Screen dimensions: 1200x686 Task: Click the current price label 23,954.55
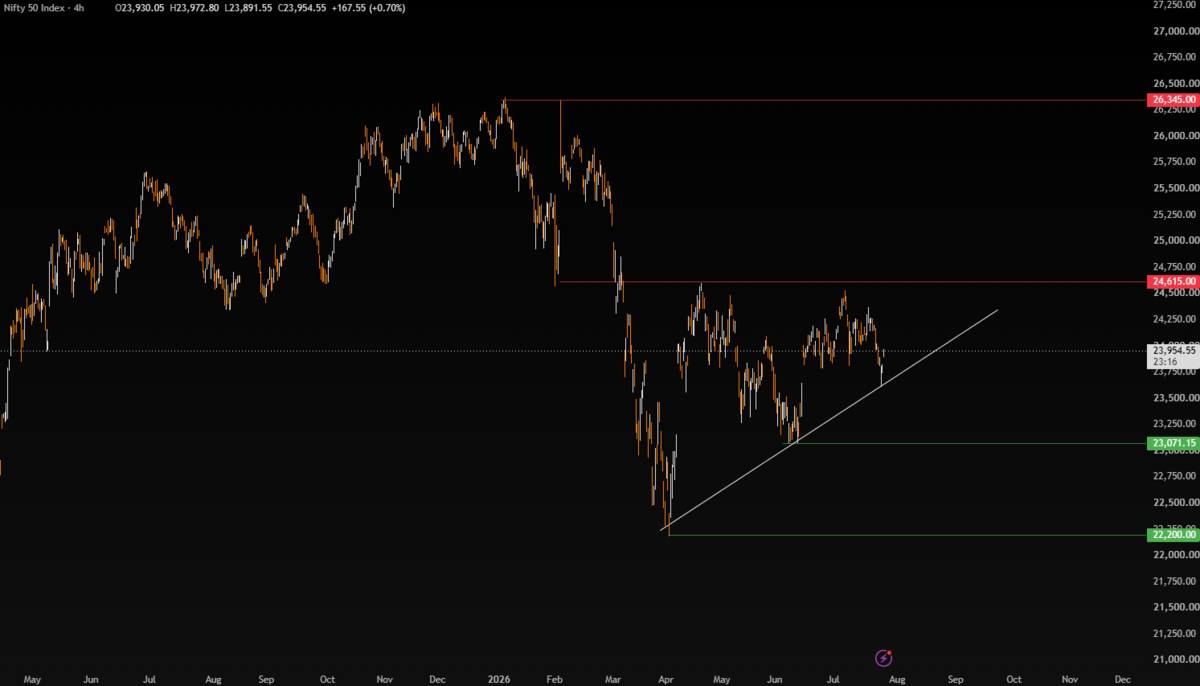1173,351
